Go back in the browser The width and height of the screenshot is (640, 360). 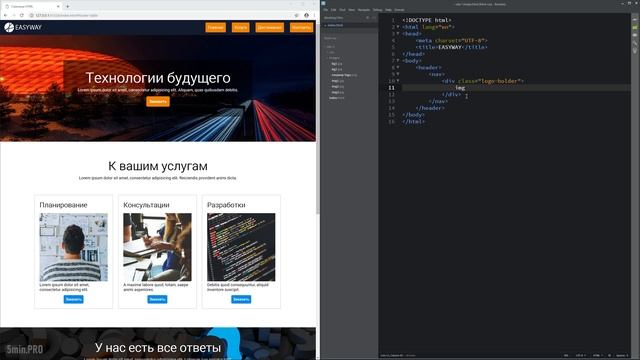5,15
